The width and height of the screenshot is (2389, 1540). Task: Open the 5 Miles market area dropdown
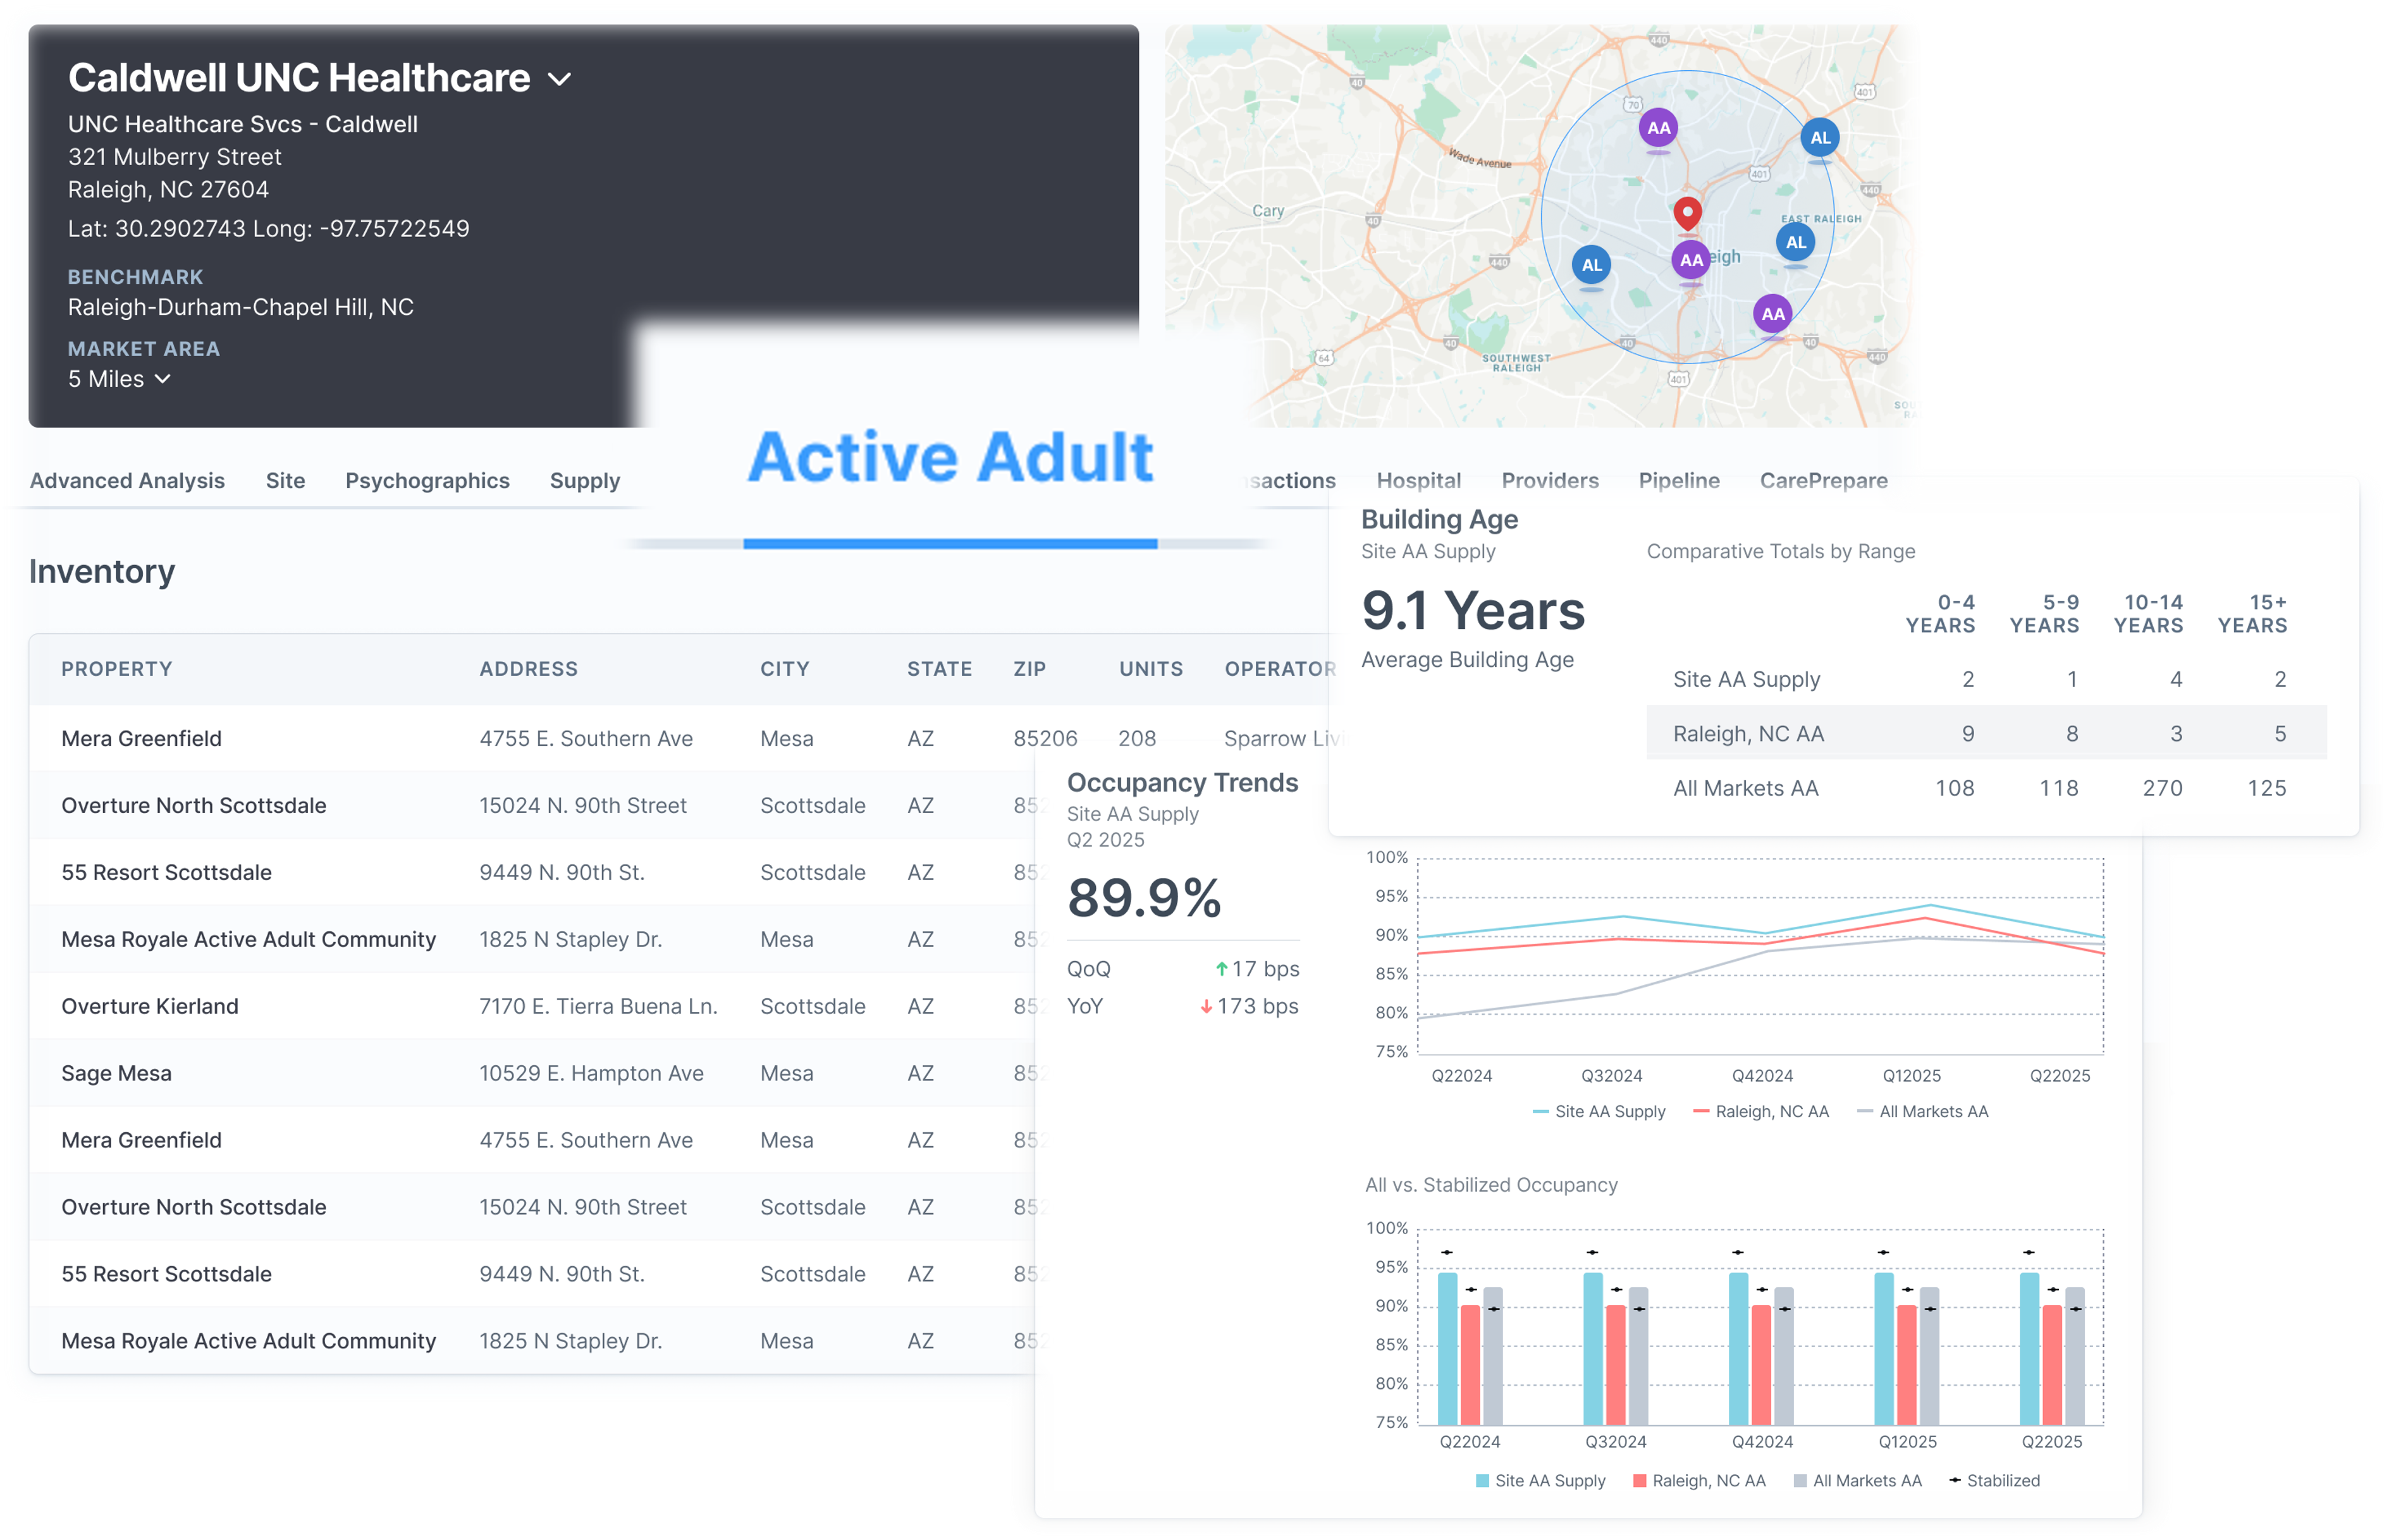(119, 379)
